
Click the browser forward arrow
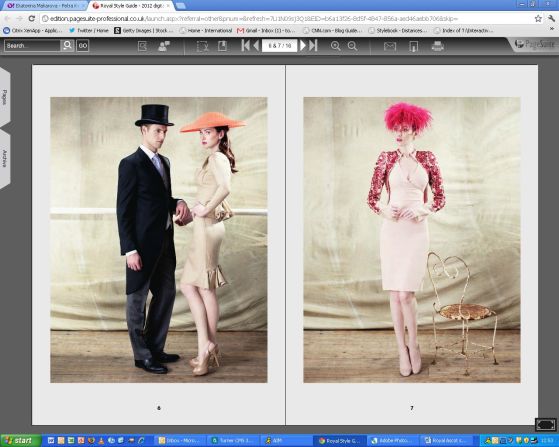coord(20,19)
